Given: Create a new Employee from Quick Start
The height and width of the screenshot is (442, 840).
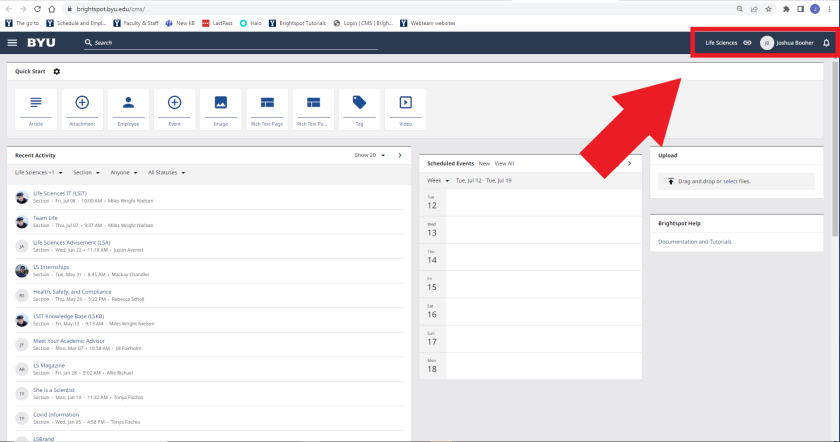Looking at the screenshot, I should pyautogui.click(x=128, y=108).
